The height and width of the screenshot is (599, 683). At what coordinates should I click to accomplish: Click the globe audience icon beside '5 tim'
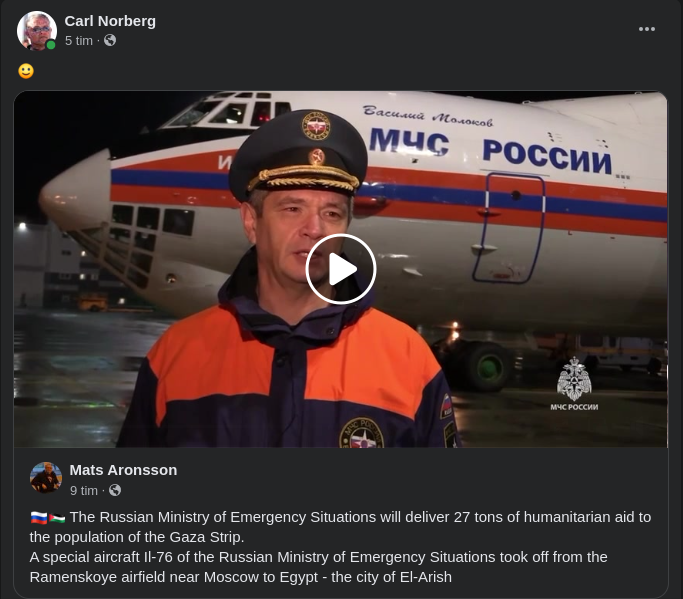(110, 41)
